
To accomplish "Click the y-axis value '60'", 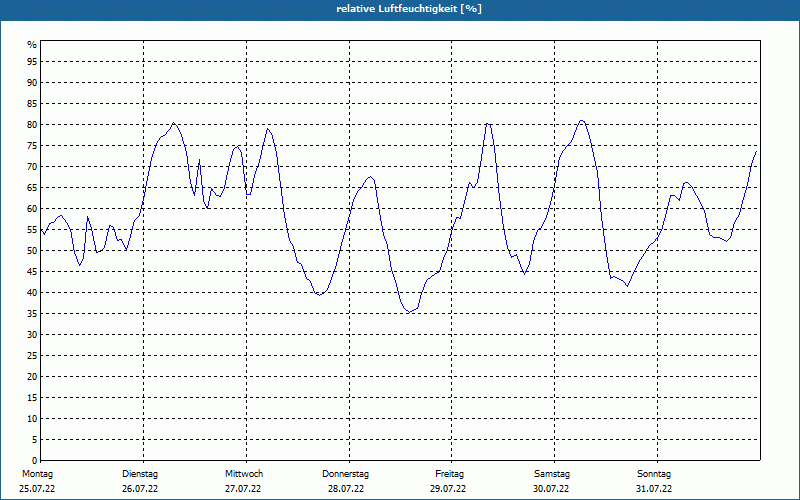I will (x=32, y=209).
